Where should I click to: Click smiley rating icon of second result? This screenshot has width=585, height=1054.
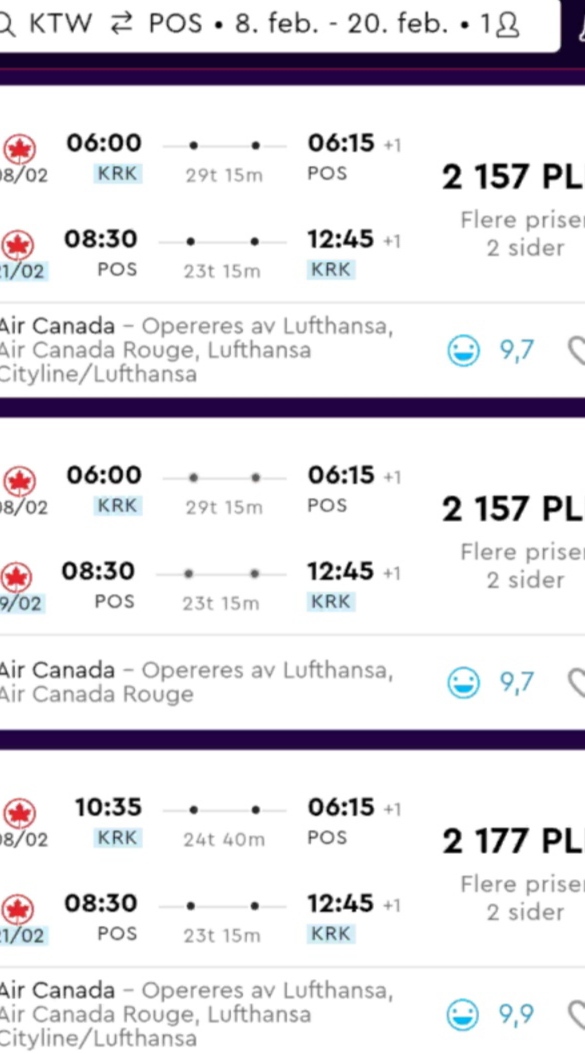[x=464, y=683]
